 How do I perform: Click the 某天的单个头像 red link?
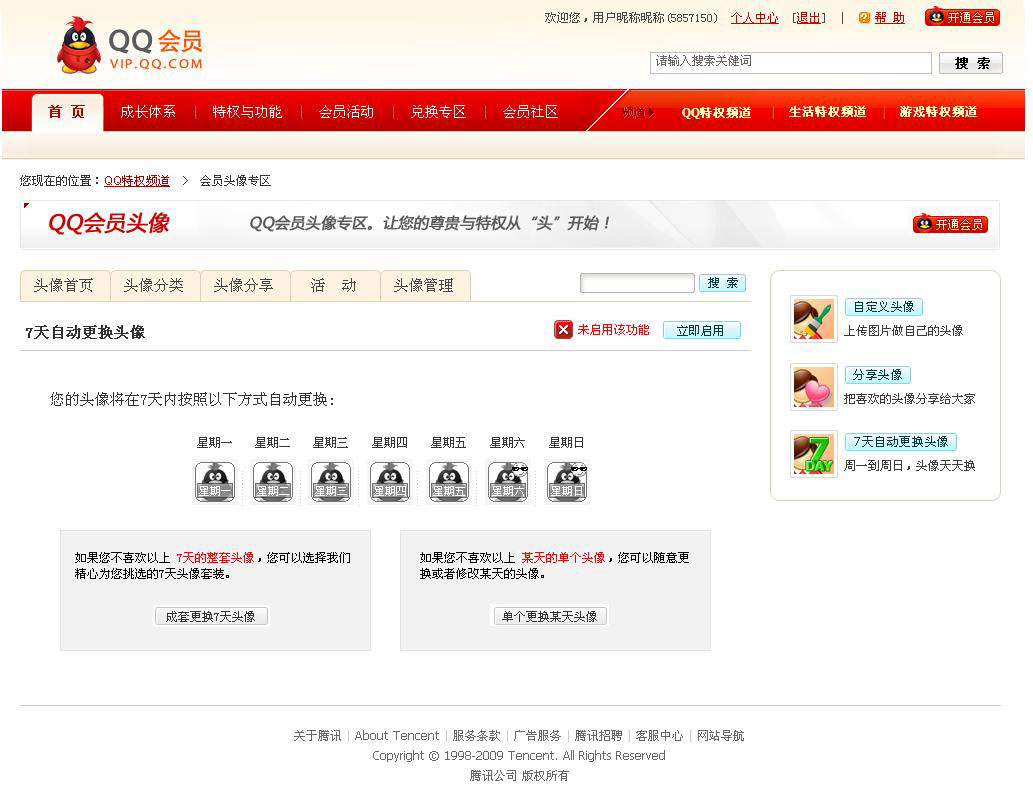click(563, 558)
